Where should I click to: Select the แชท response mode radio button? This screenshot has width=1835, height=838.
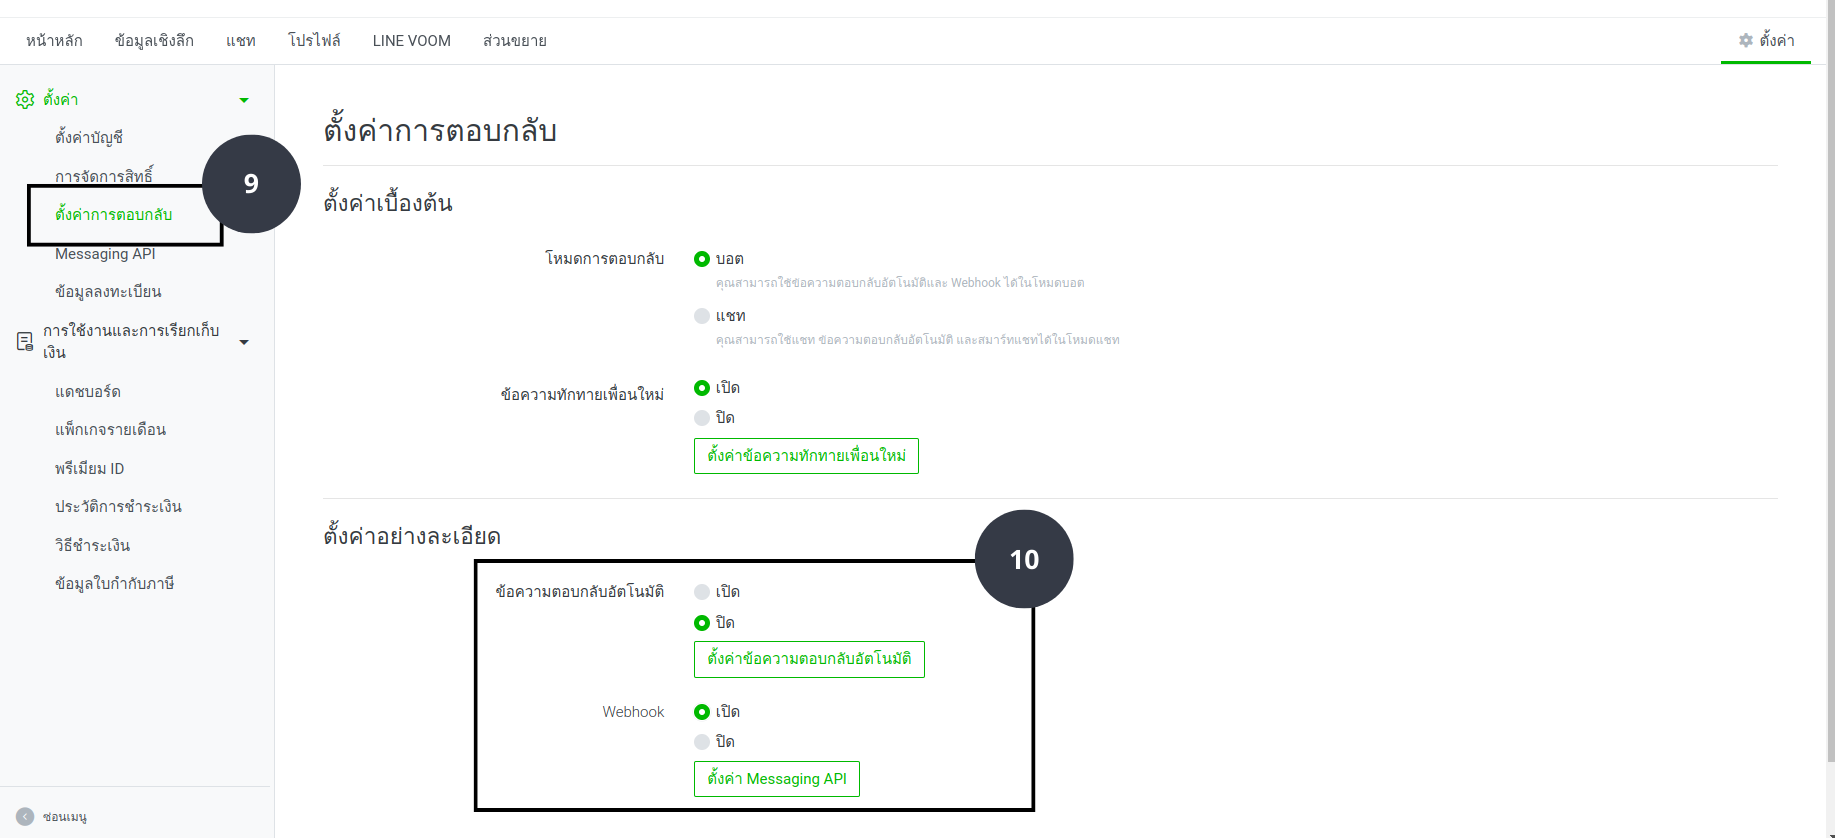coord(702,316)
